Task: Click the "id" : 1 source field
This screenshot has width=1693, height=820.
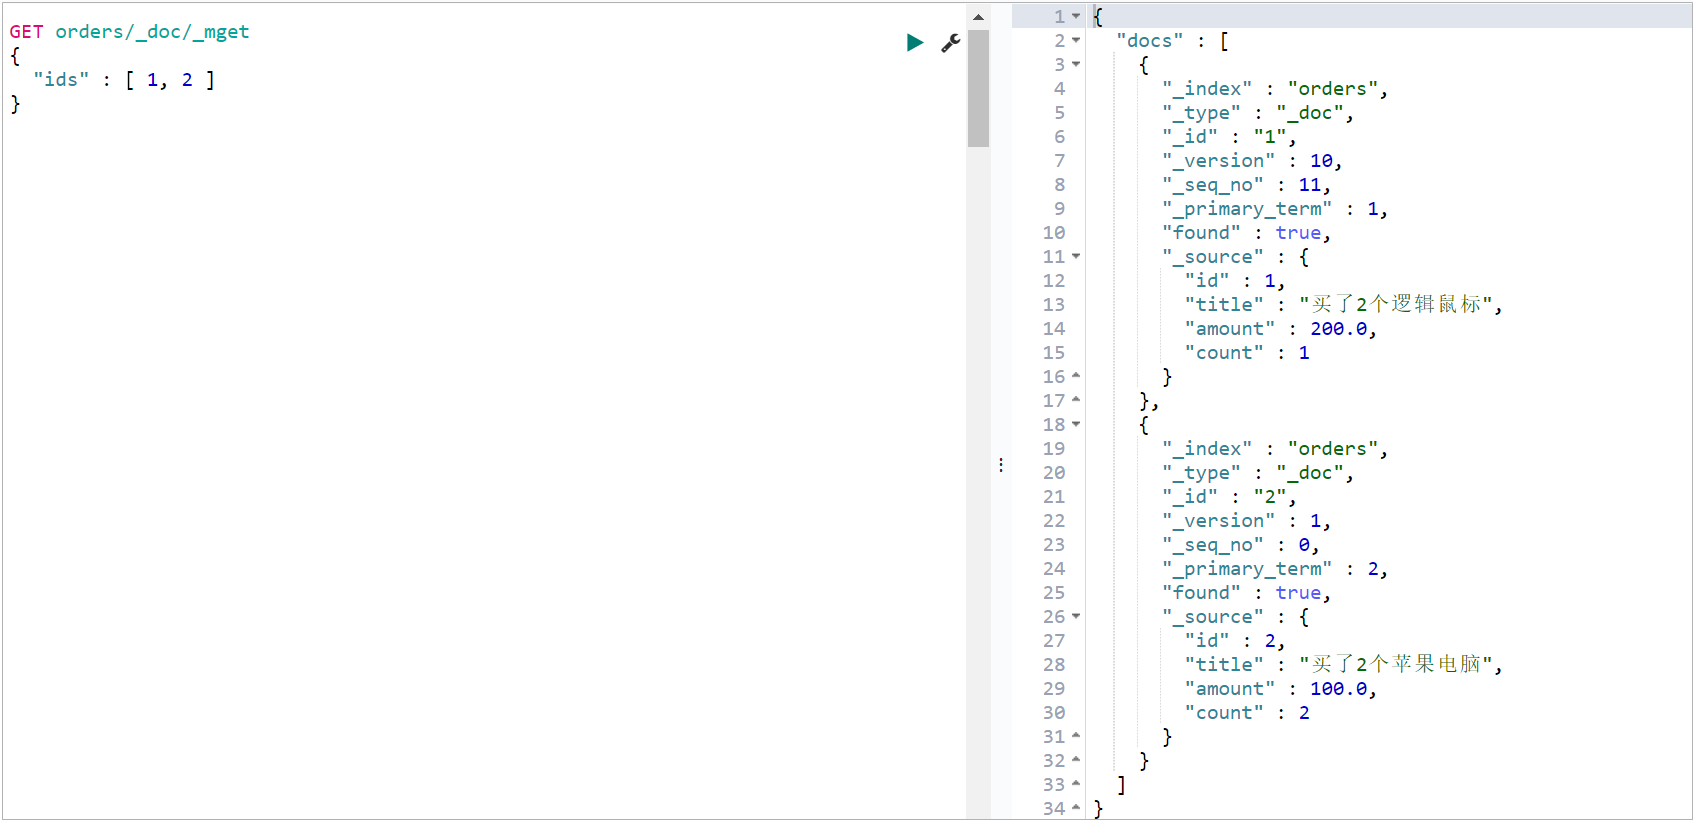Action: (x=1235, y=281)
